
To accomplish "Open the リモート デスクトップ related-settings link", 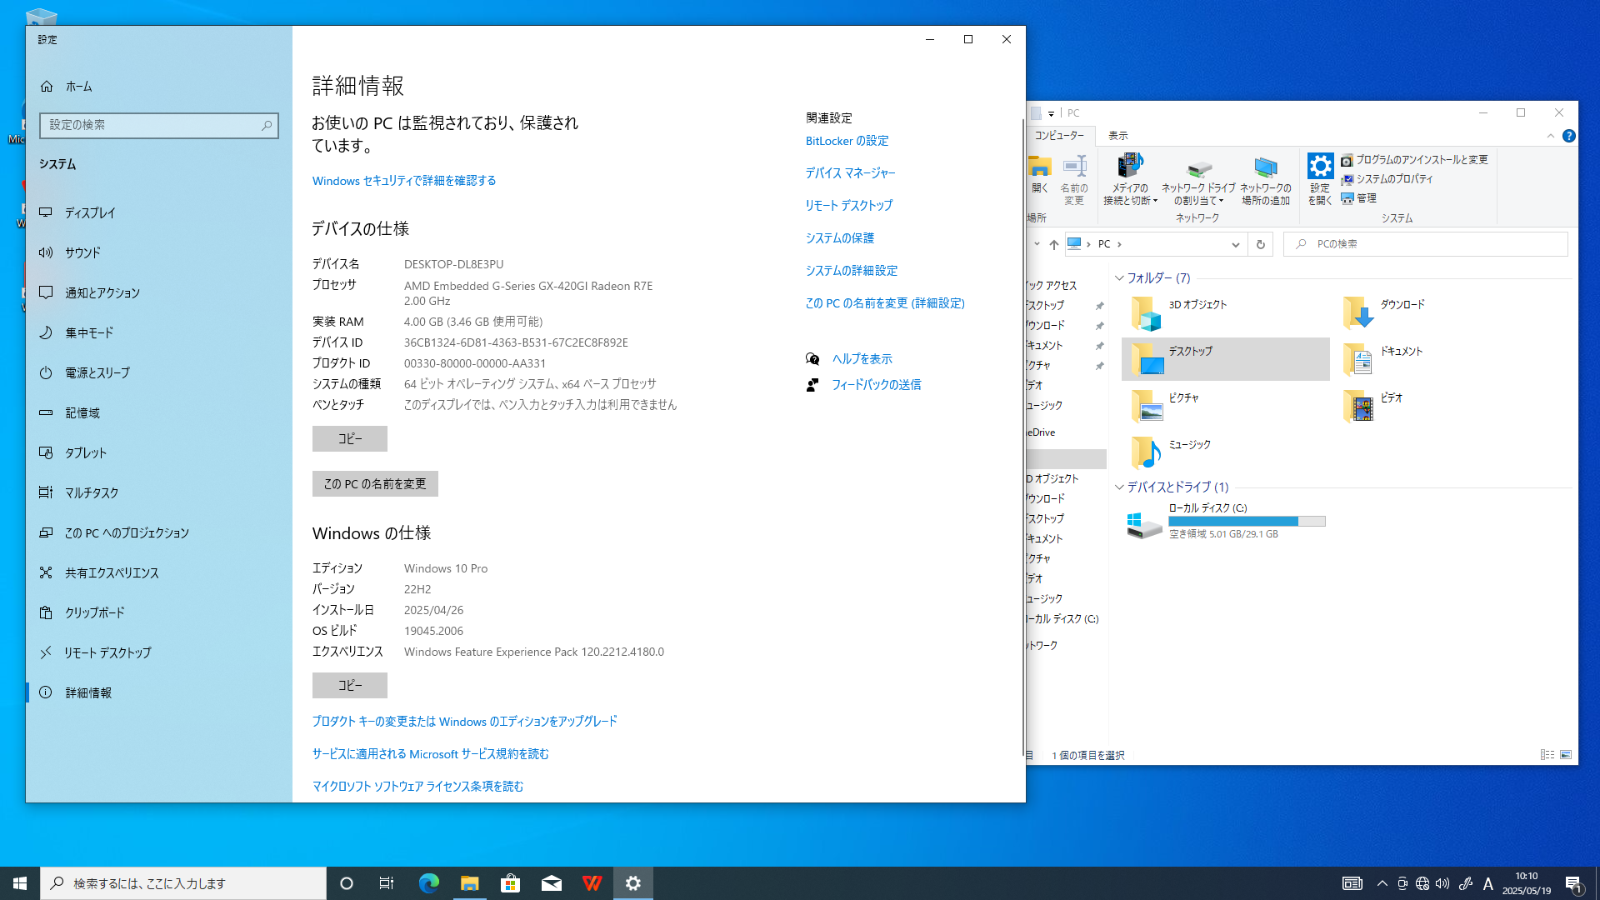I will point(849,206).
